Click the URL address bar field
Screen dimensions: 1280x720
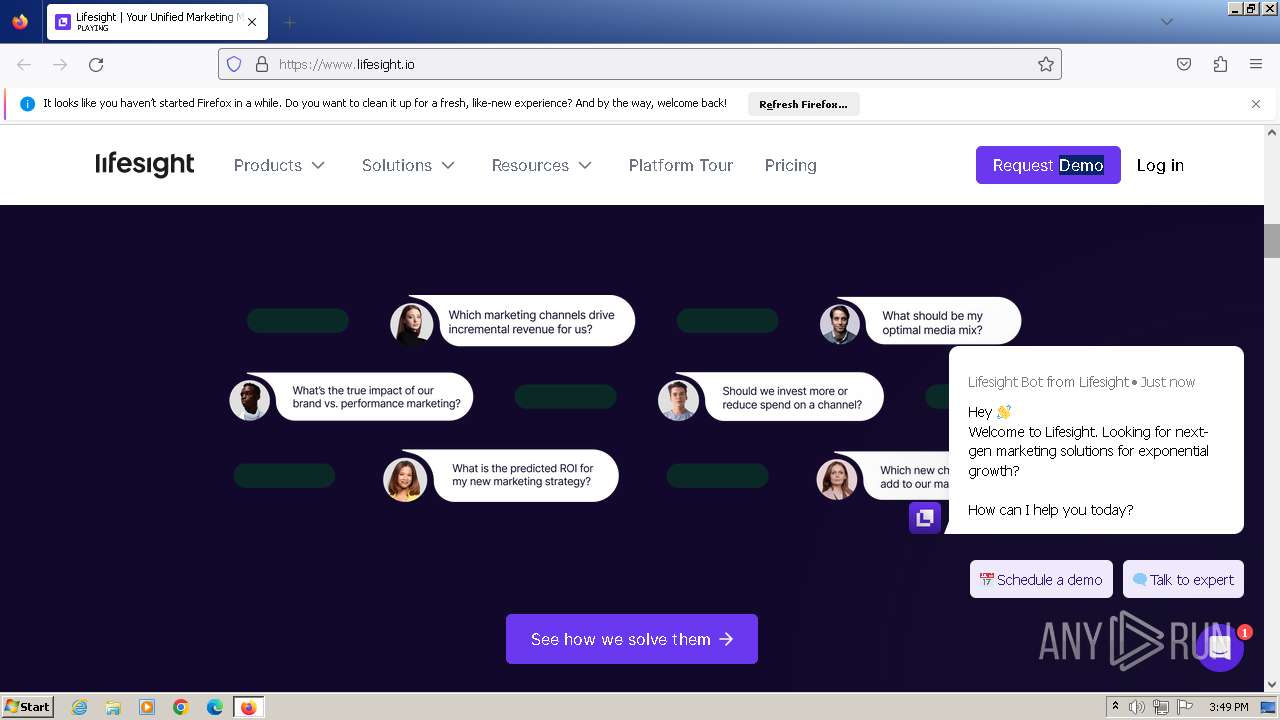pyautogui.click(x=640, y=64)
